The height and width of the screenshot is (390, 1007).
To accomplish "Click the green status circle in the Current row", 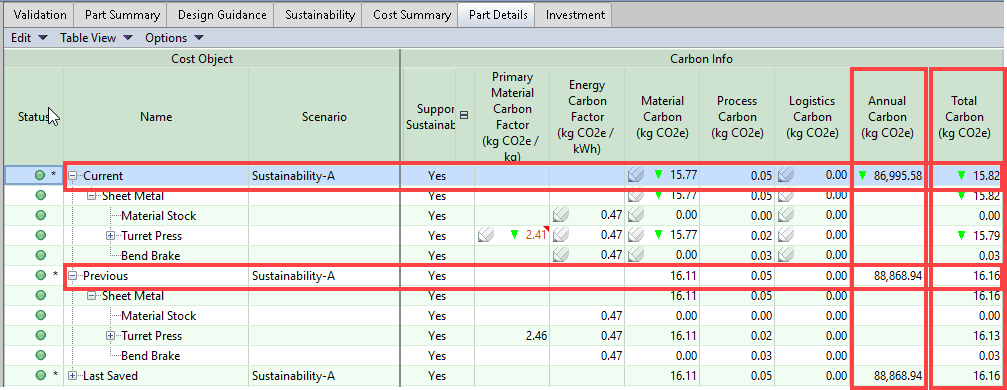I will [x=40, y=175].
